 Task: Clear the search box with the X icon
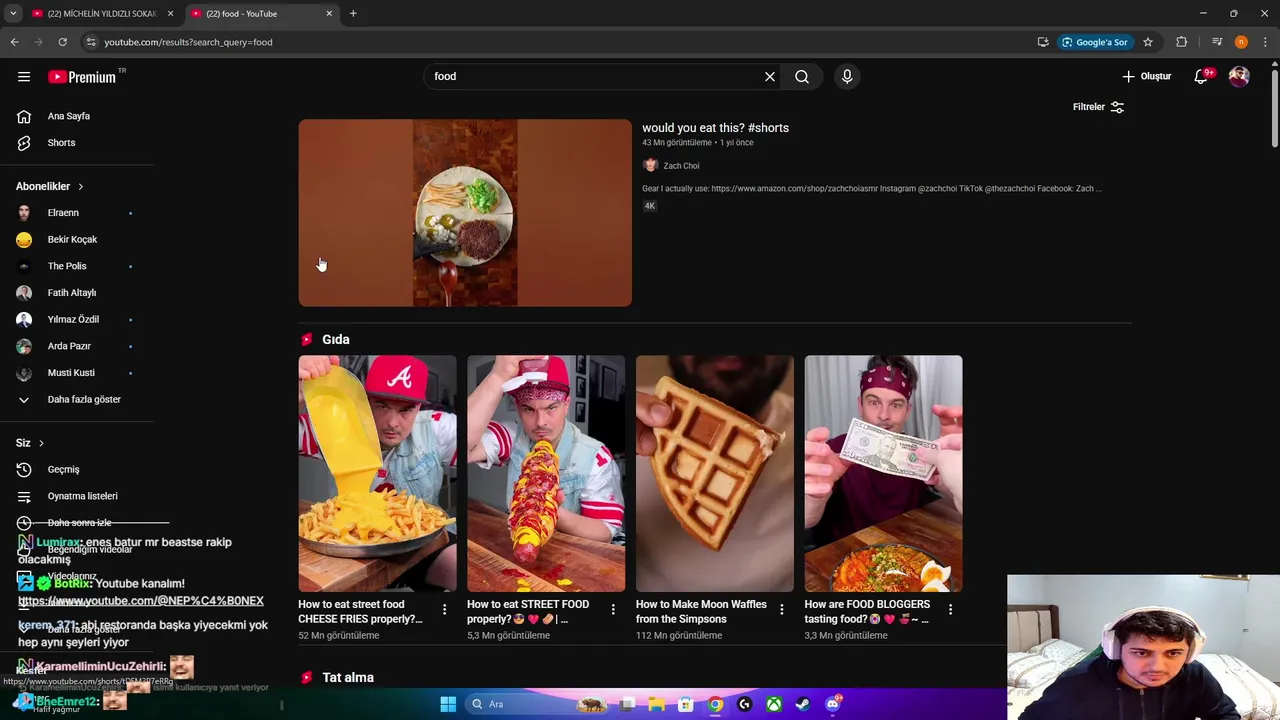(x=770, y=77)
